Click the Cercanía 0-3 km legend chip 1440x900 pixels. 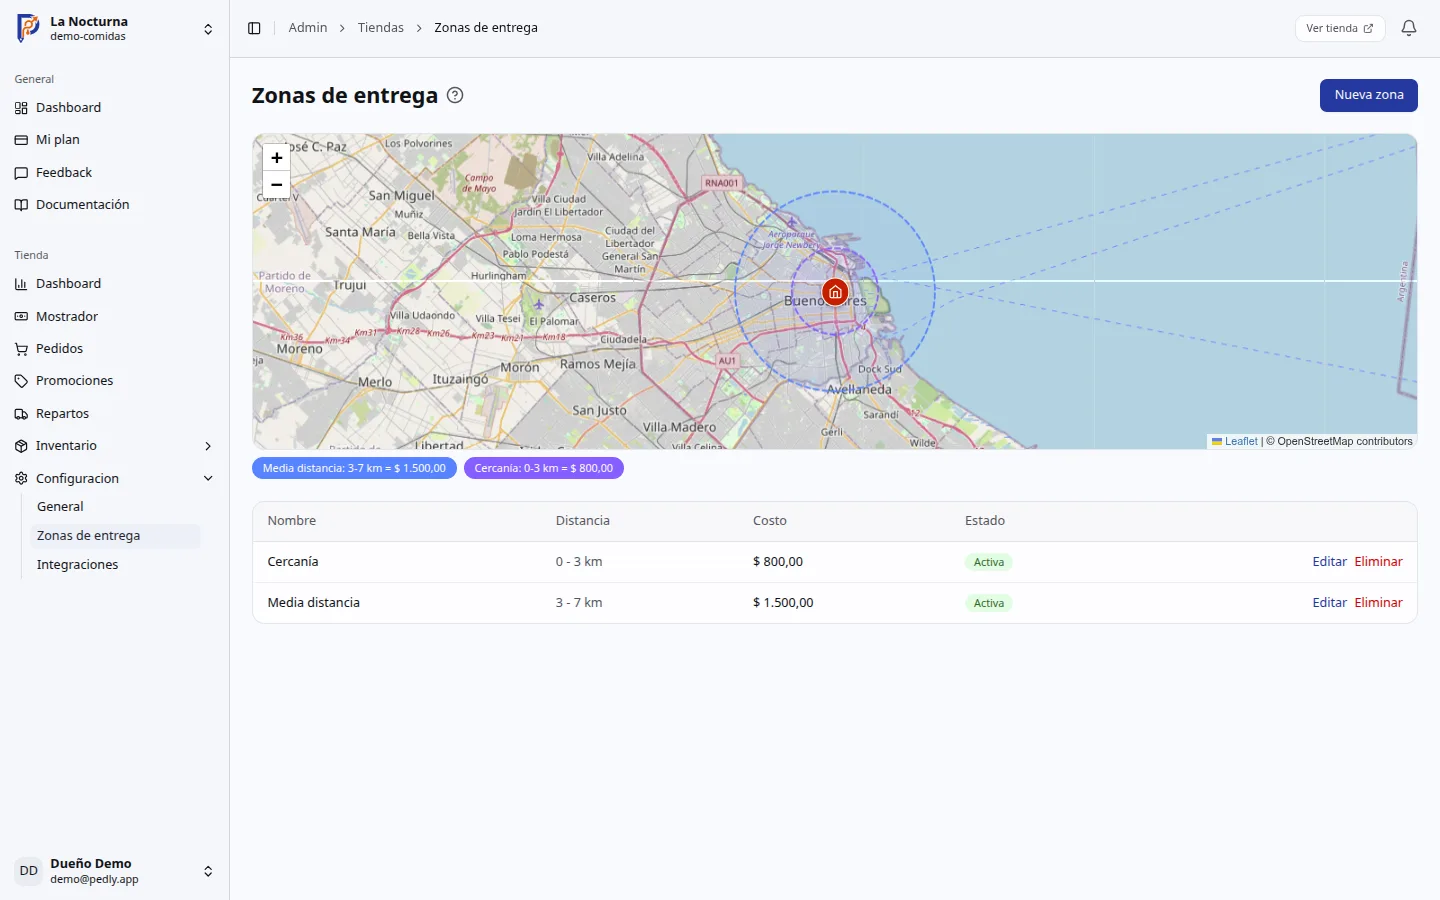click(x=544, y=468)
